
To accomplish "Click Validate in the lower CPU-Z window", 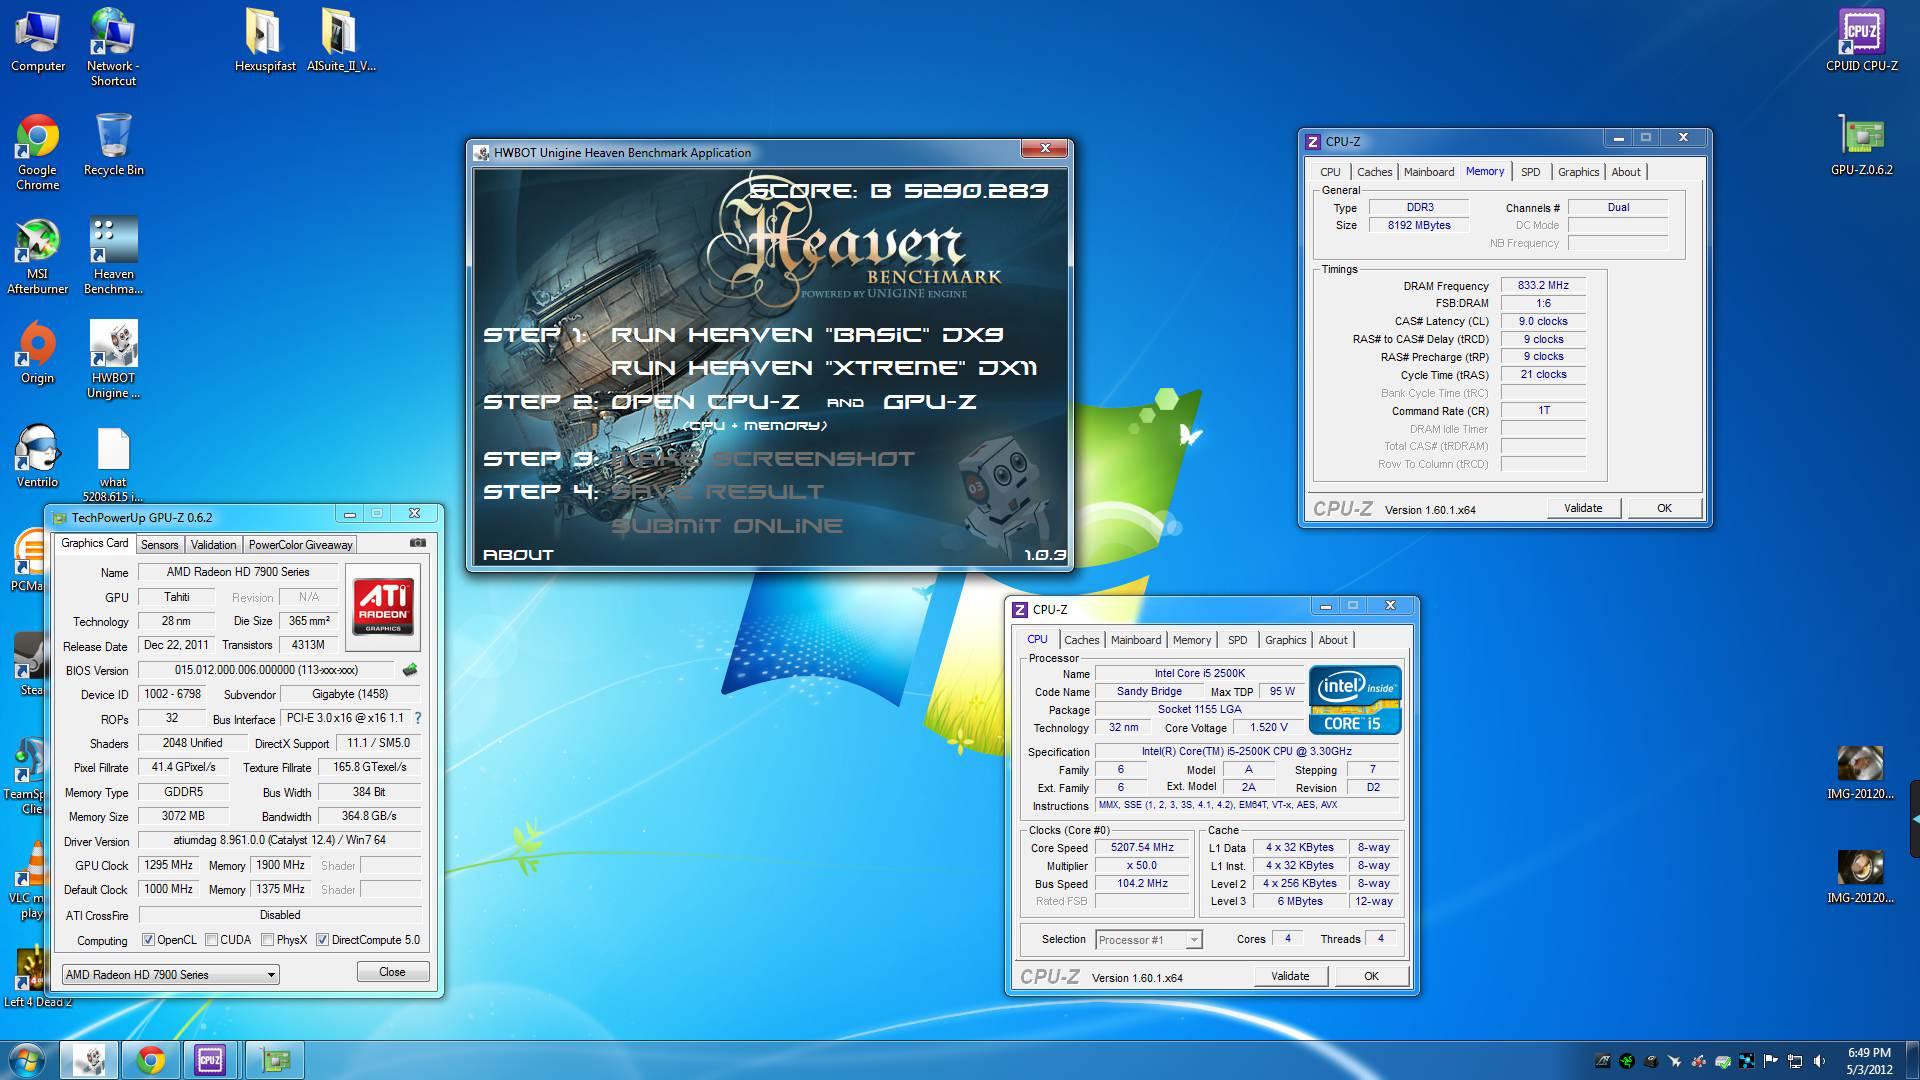I will tap(1289, 976).
